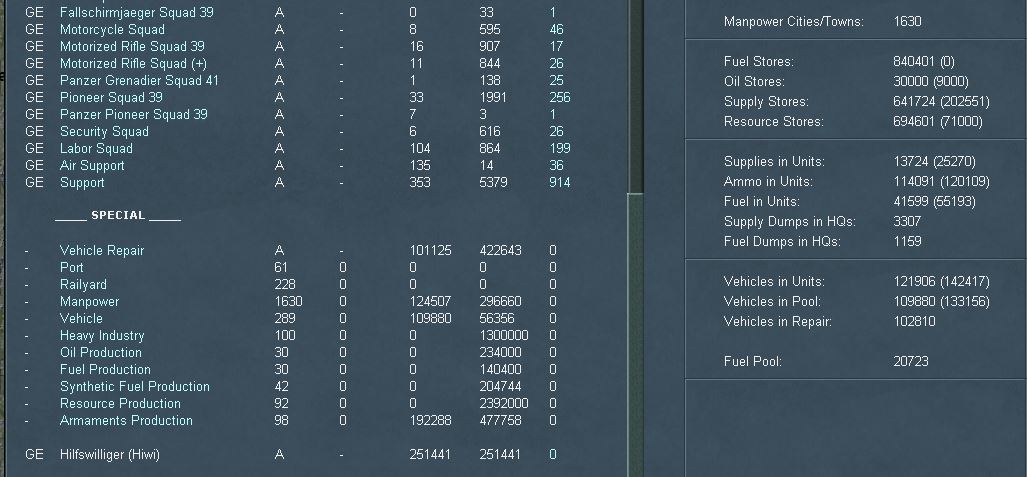Open Resource Production entry

(x=120, y=404)
